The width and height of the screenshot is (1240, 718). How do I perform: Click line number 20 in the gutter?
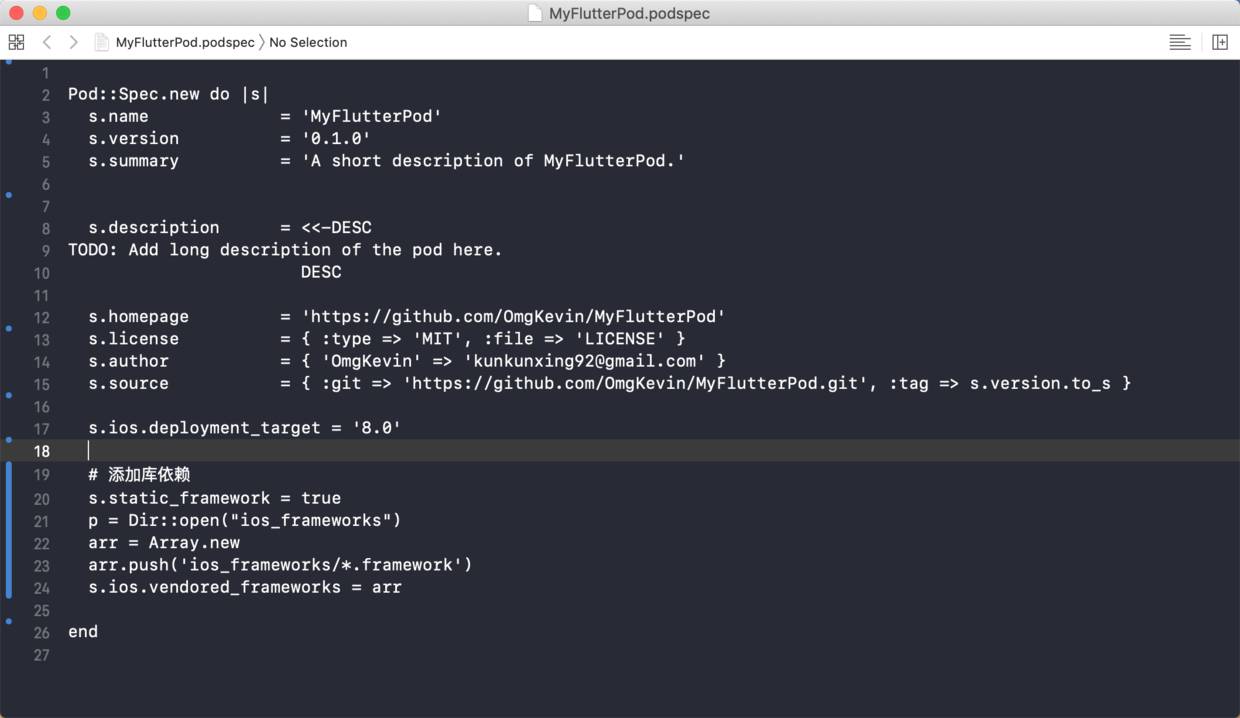[41, 497]
